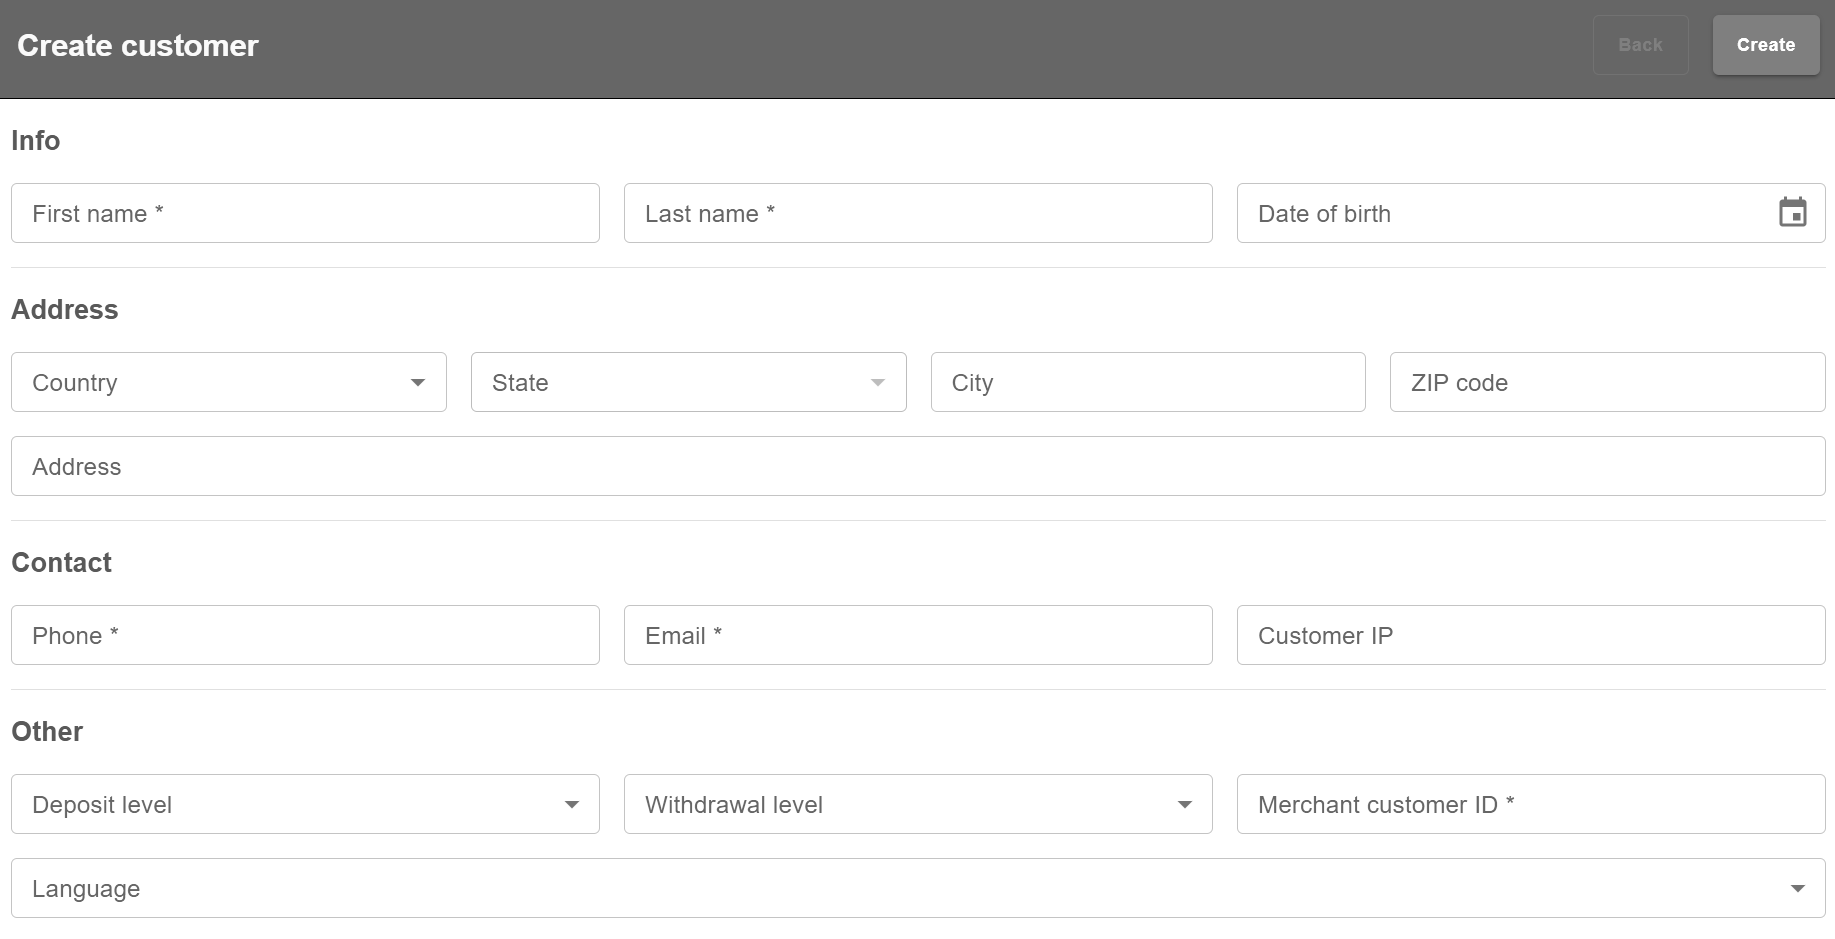Focus the ZIP code field
The width and height of the screenshot is (1835, 939).
tap(1607, 382)
